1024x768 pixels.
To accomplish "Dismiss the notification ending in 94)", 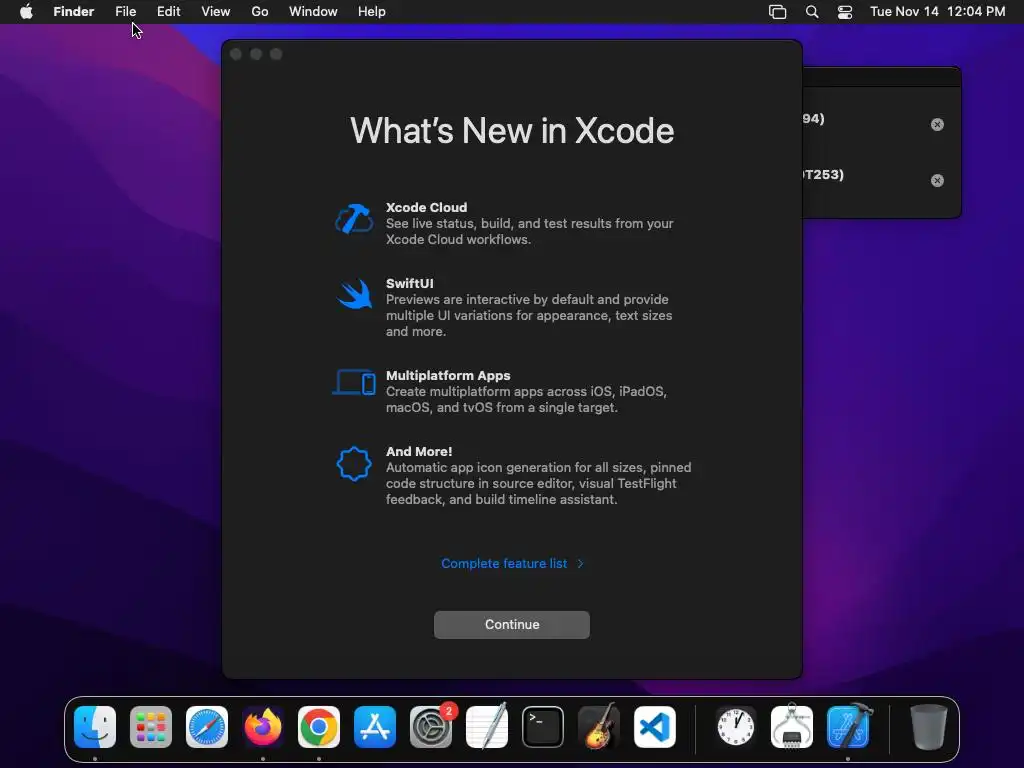I will pyautogui.click(x=937, y=125).
